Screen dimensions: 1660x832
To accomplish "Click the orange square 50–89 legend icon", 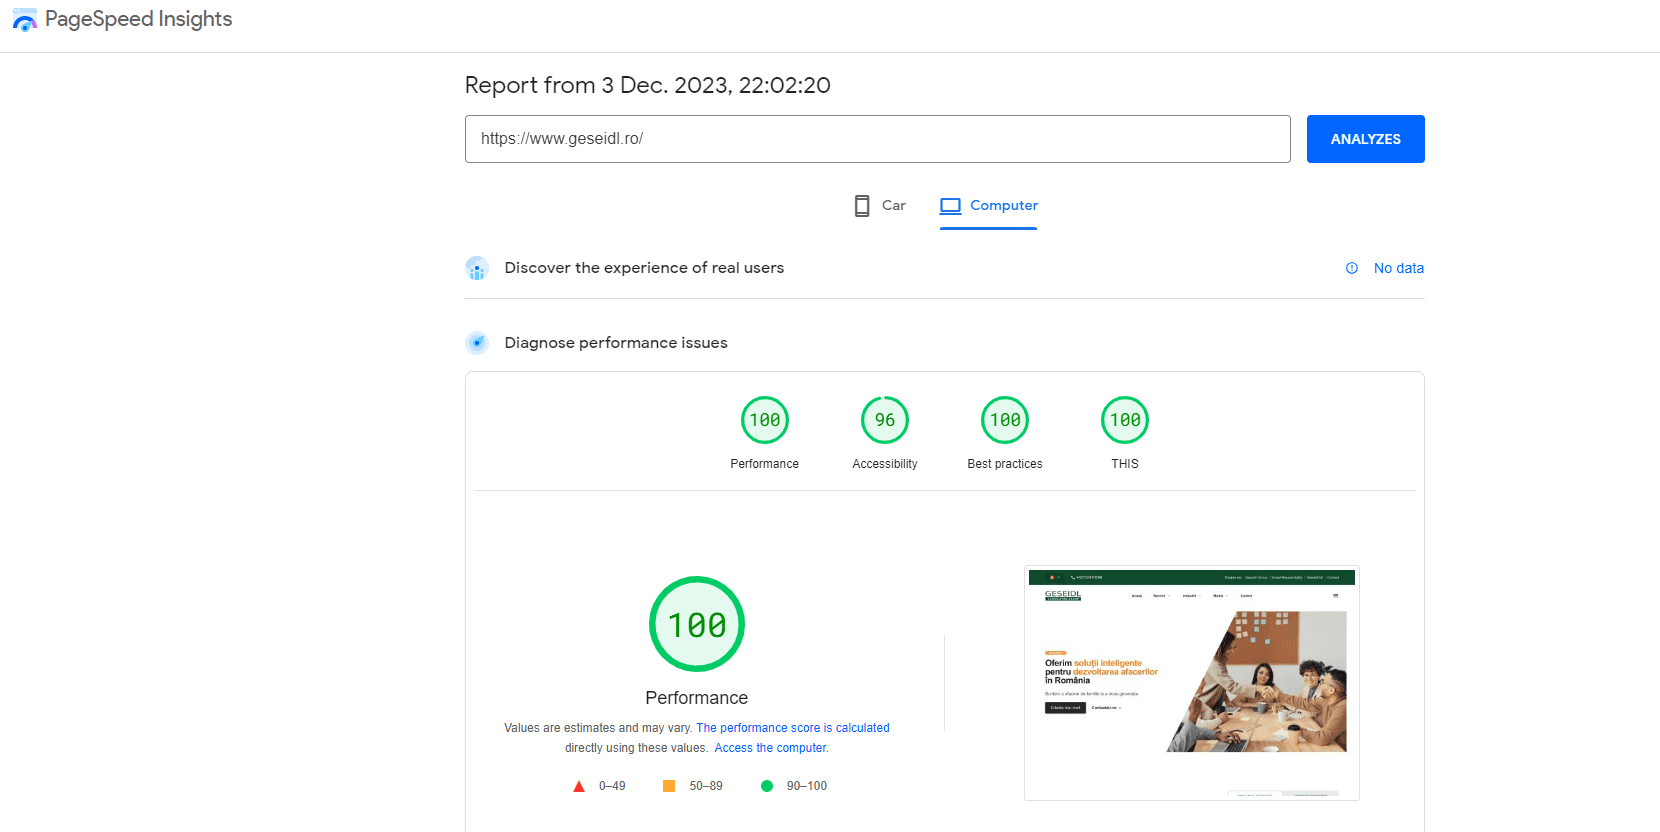I will tap(669, 786).
